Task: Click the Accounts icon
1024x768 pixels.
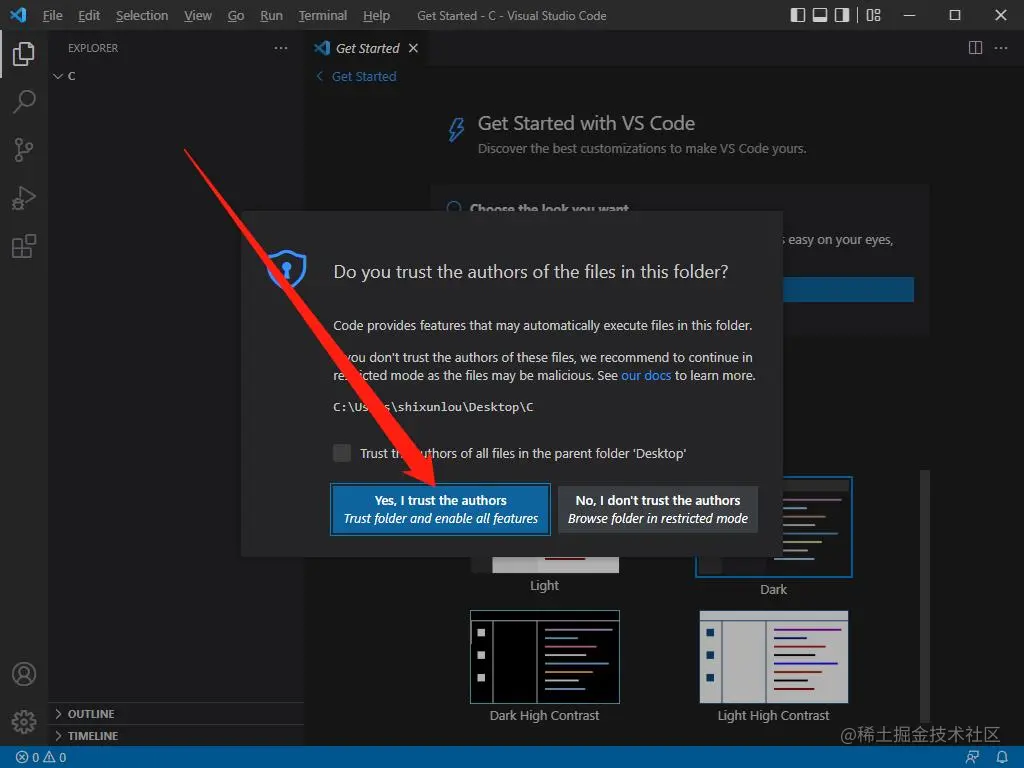Action: click(24, 674)
